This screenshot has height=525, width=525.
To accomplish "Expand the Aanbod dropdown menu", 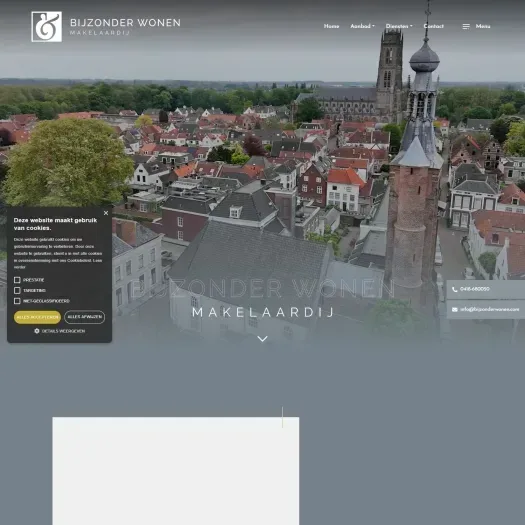I will 362,26.
